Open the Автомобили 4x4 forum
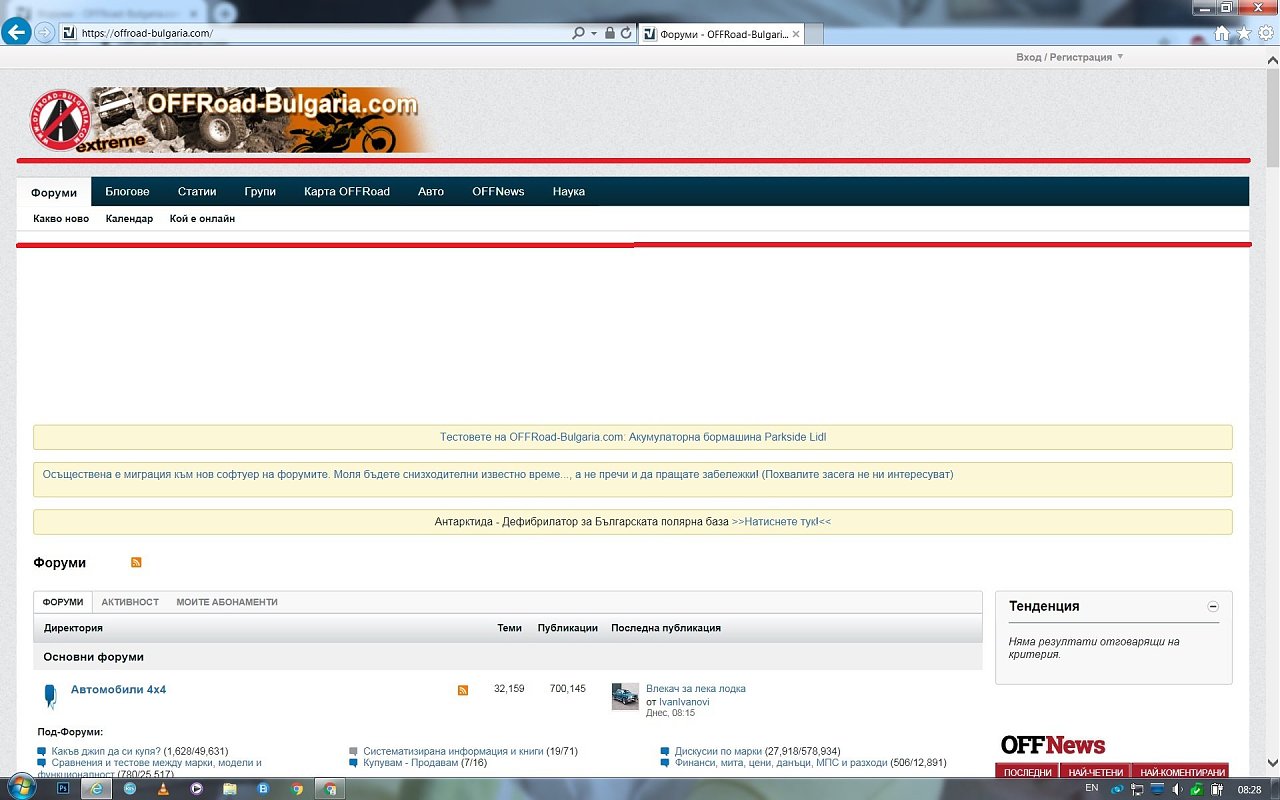Image resolution: width=1280 pixels, height=800 pixels. 118,690
